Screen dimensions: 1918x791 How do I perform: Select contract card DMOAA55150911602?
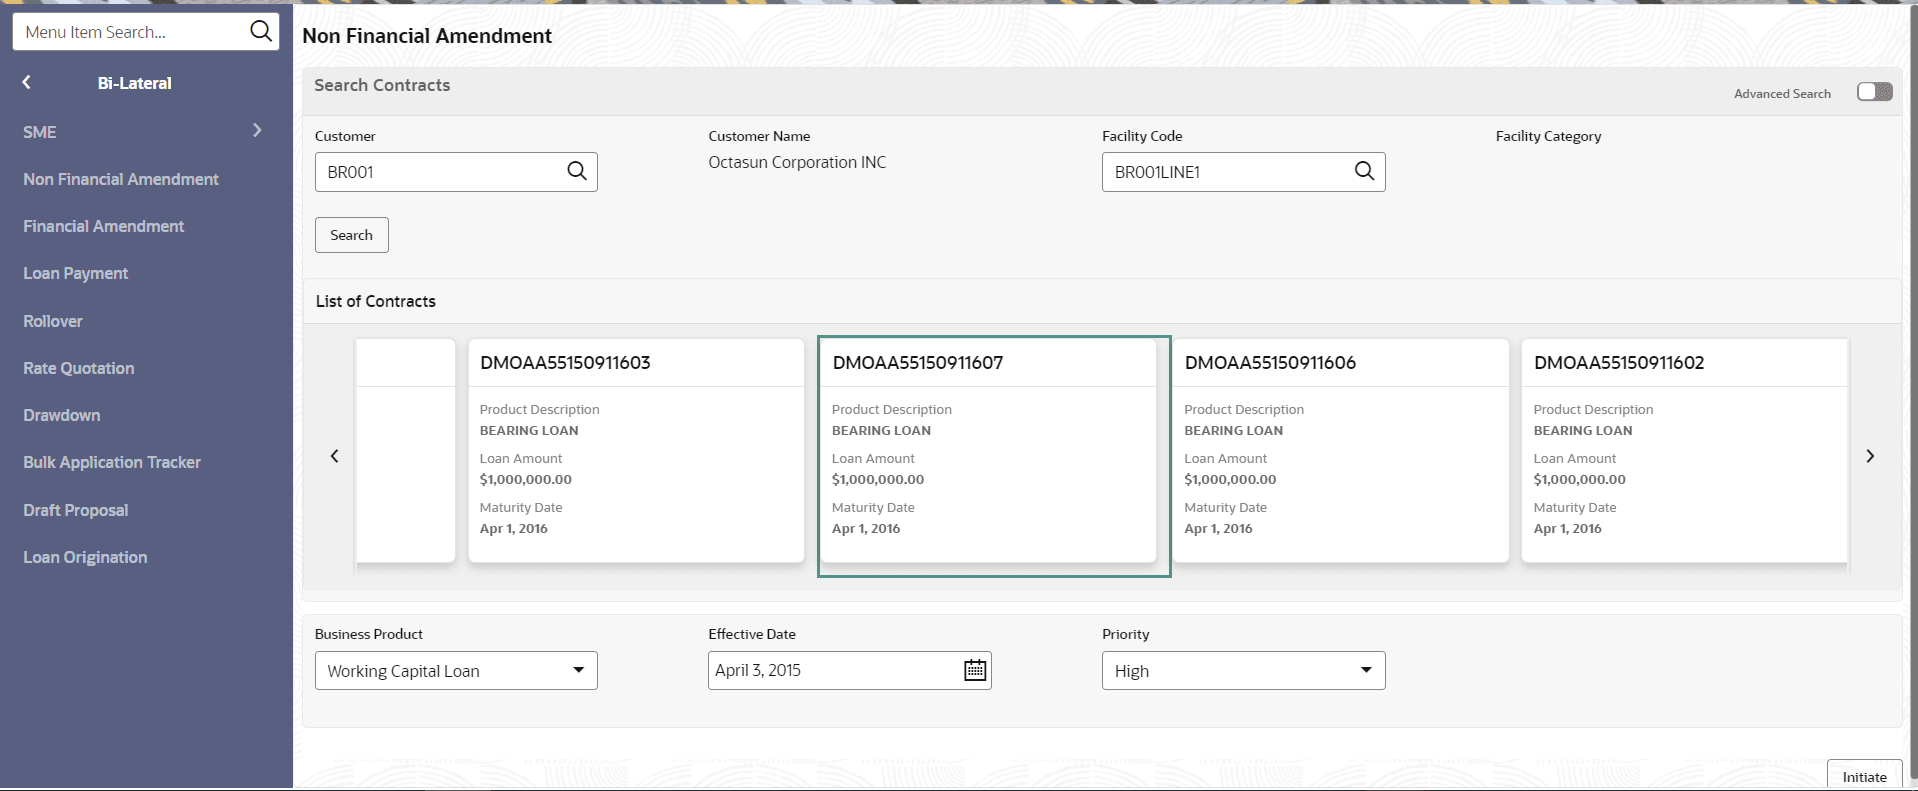tap(1685, 451)
